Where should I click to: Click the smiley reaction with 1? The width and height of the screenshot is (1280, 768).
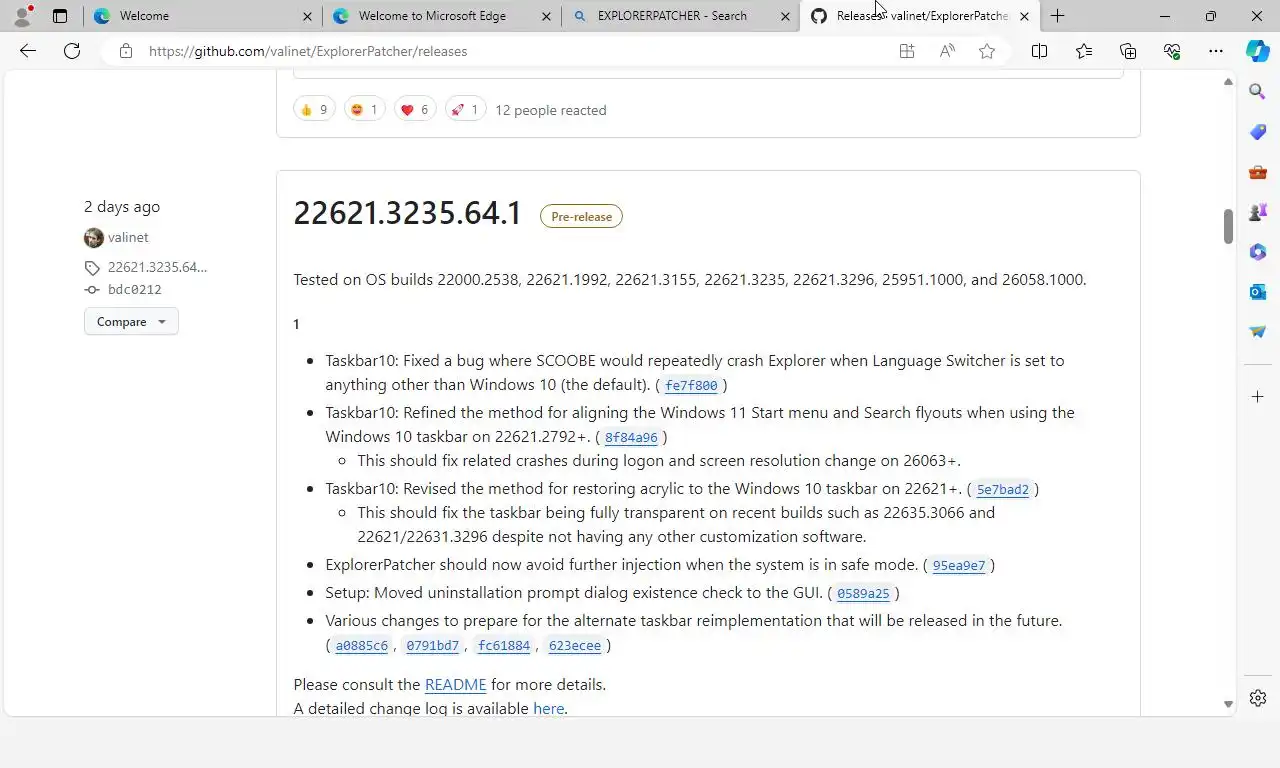click(364, 110)
